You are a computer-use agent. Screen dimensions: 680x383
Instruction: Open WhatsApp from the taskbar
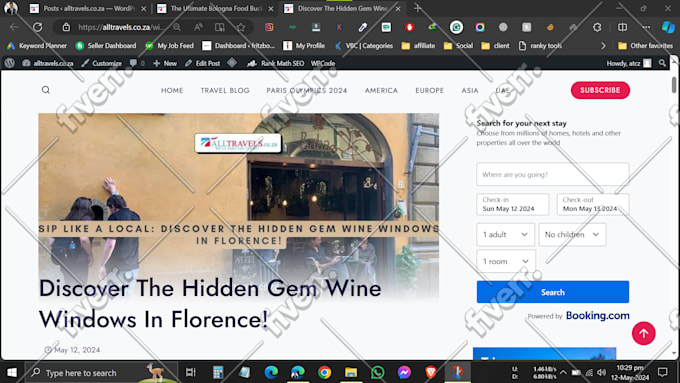point(377,372)
